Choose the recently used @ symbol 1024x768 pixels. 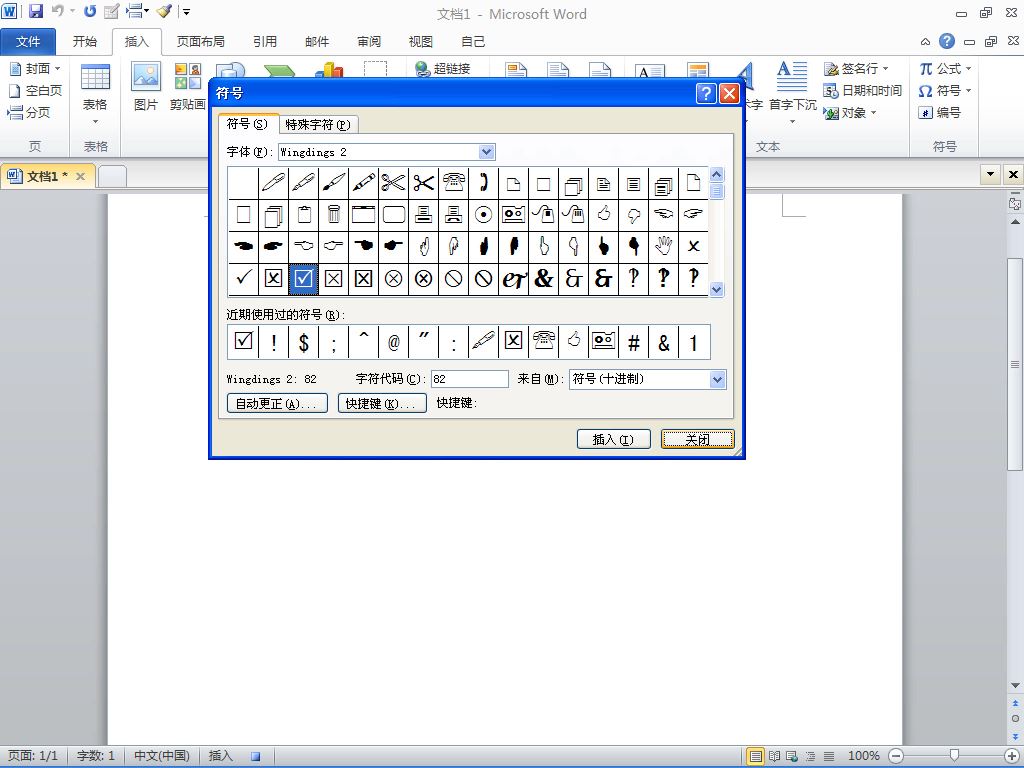393,342
